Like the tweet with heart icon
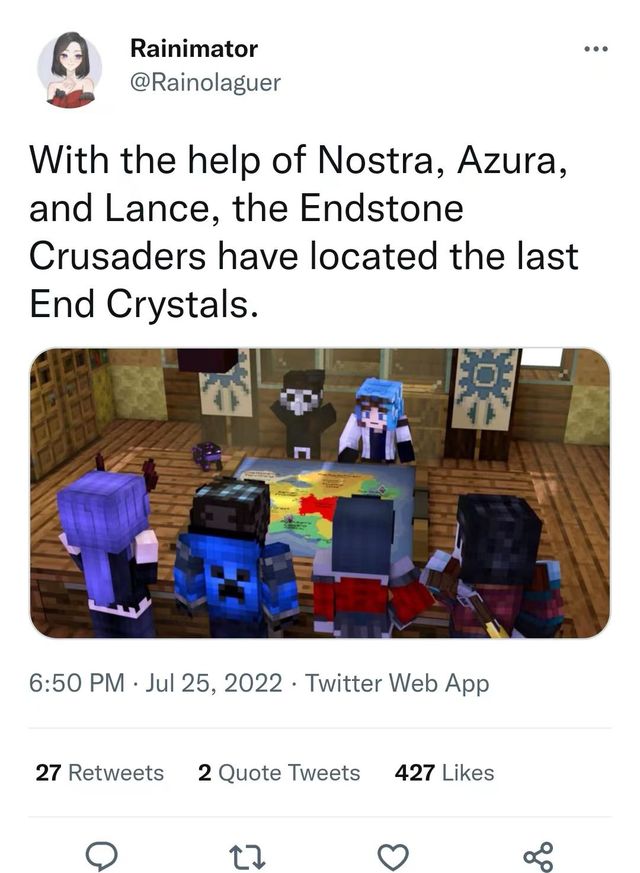 pyautogui.click(x=393, y=857)
